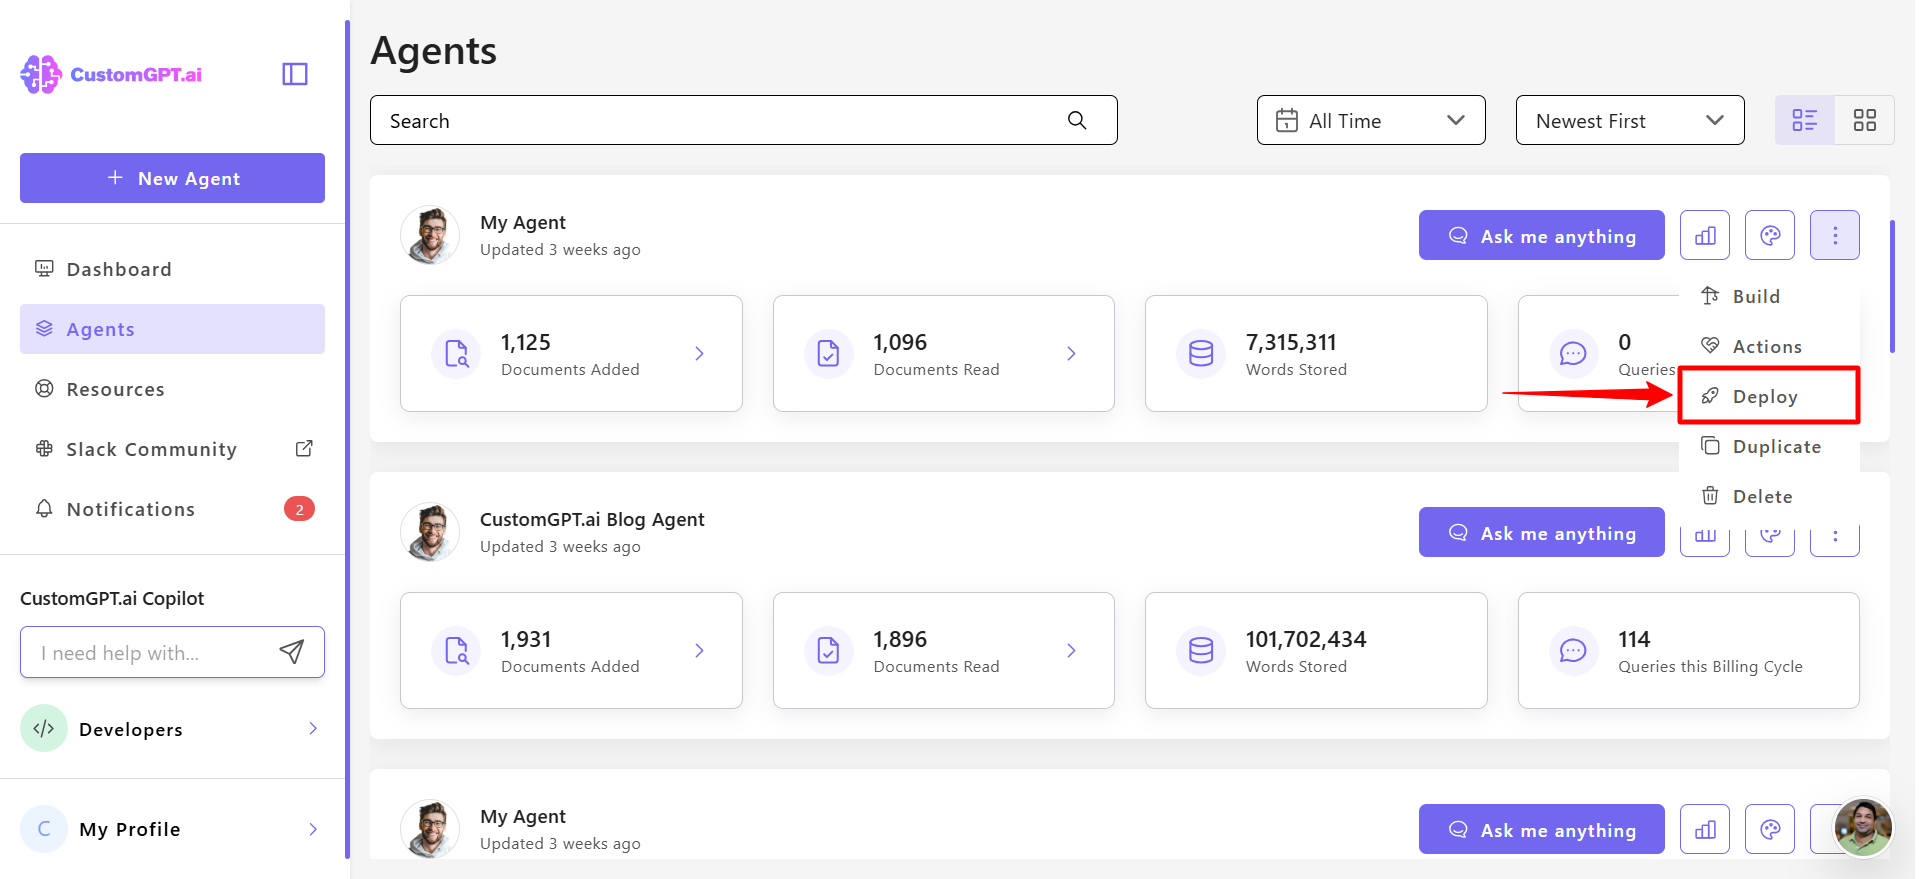
Task: Click the 1,096 Documents Read icon
Action: [829, 353]
